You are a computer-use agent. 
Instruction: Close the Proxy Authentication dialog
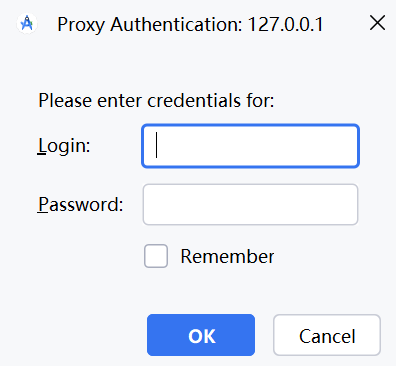pyautogui.click(x=377, y=23)
